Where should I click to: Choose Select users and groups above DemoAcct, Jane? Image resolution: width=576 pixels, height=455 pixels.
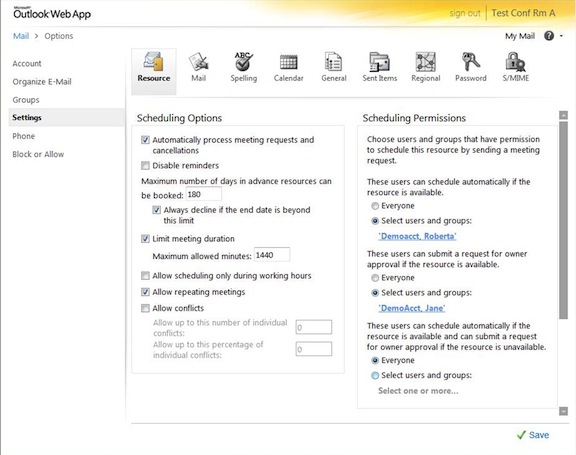pos(375,293)
